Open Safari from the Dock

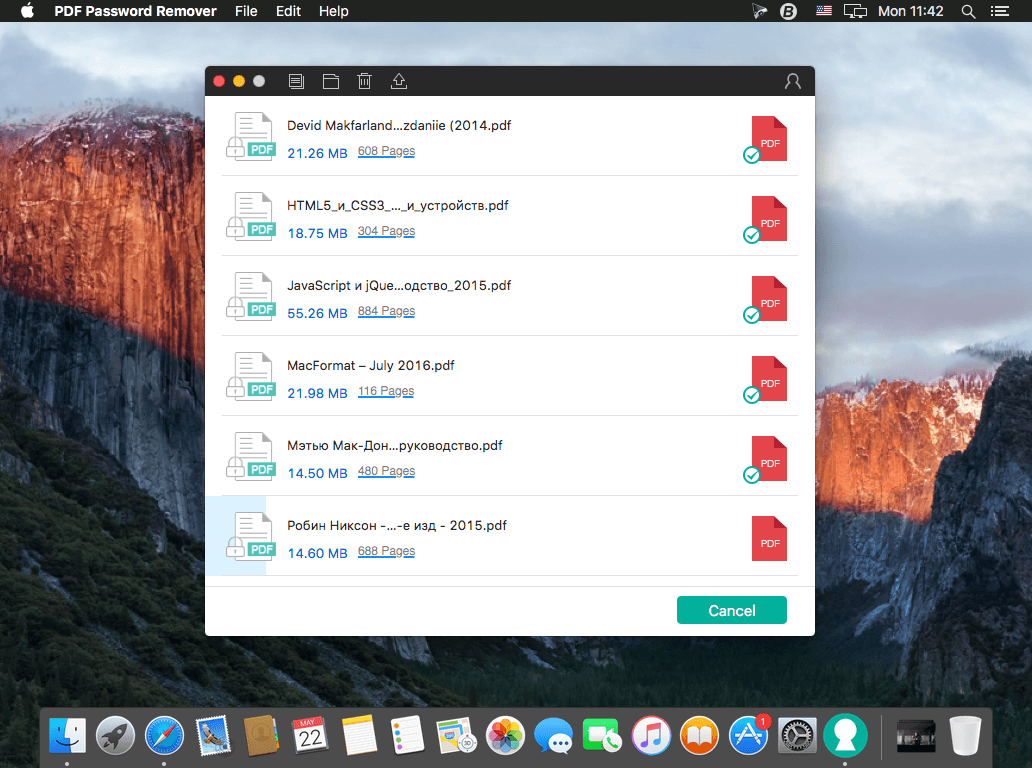point(164,735)
